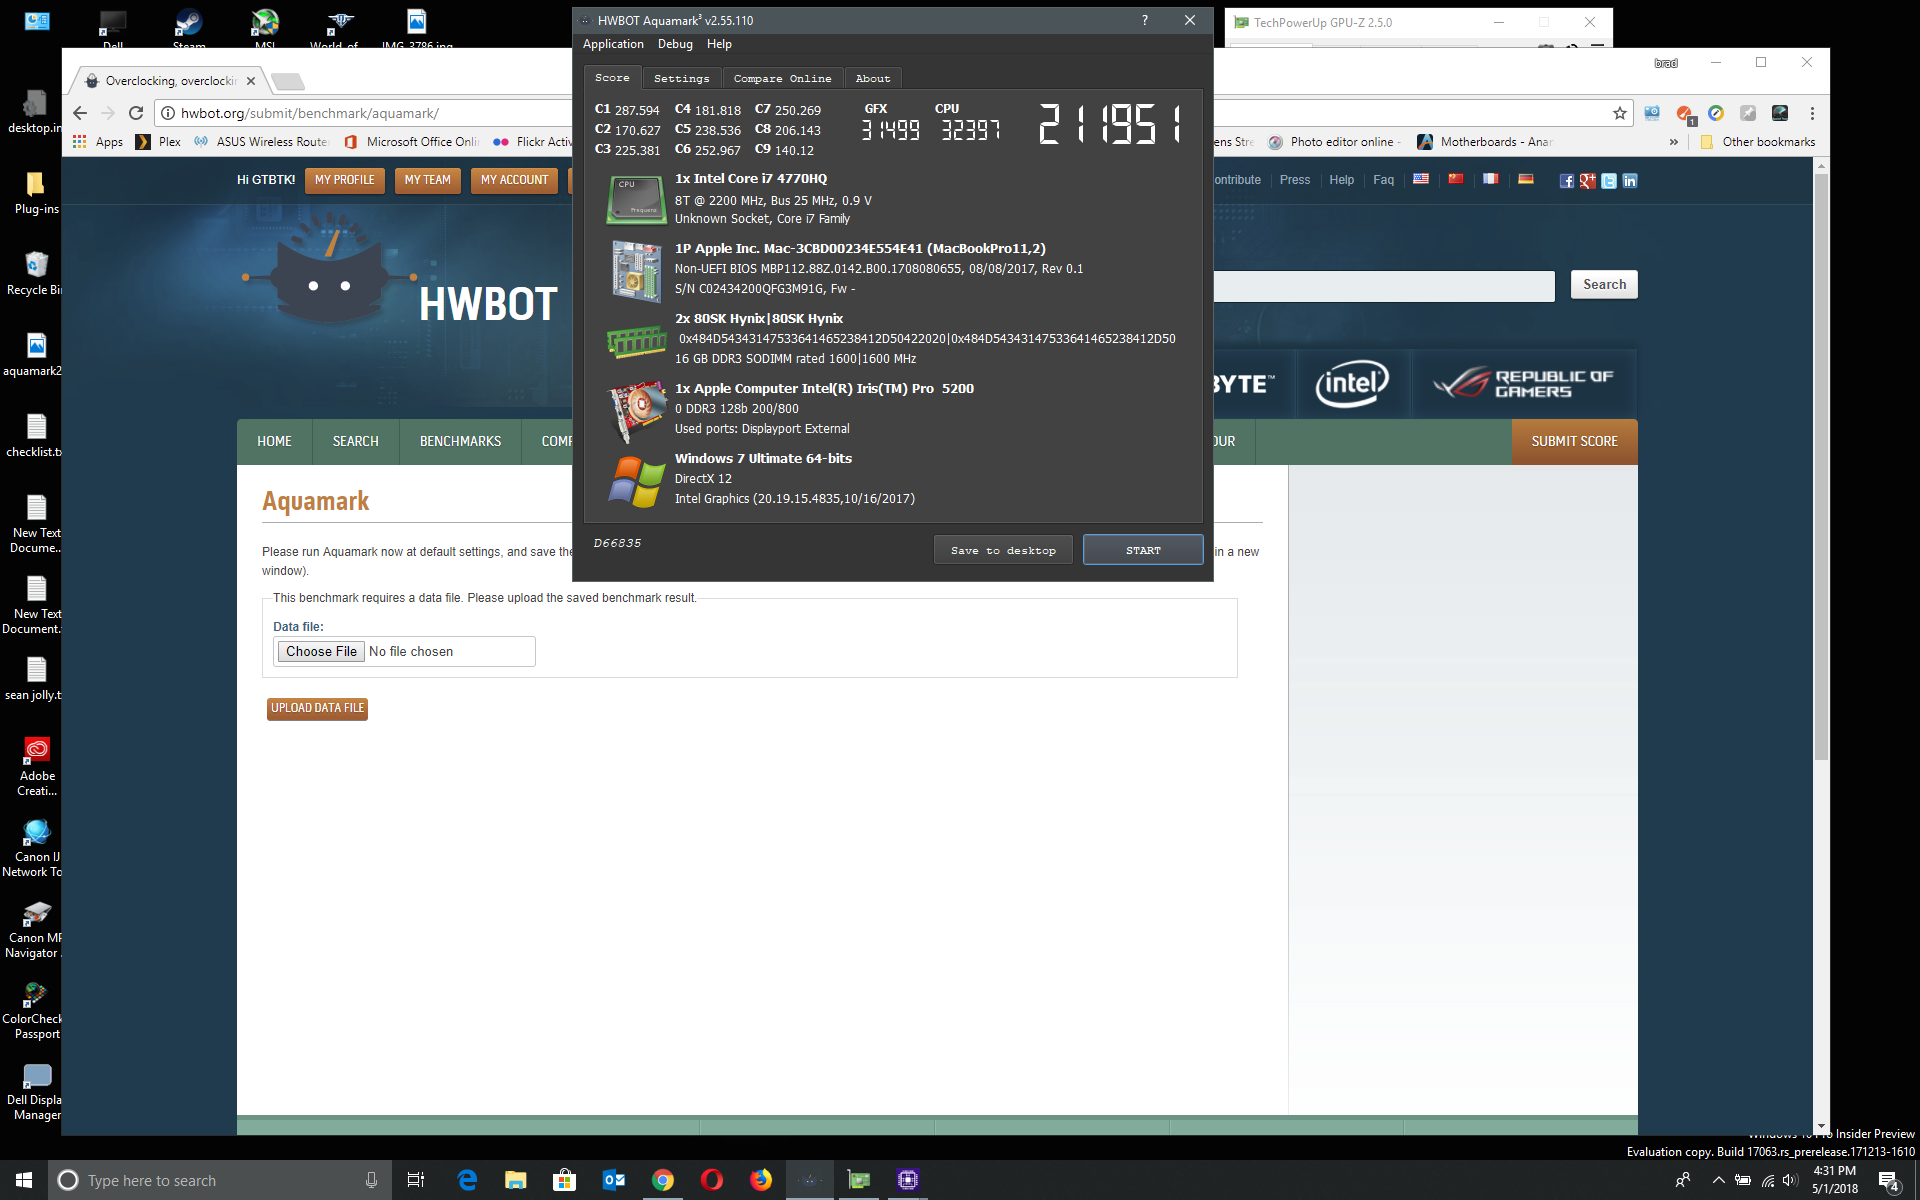Bookmark this page with the star icon
Image resolution: width=1920 pixels, height=1200 pixels.
(x=1619, y=113)
